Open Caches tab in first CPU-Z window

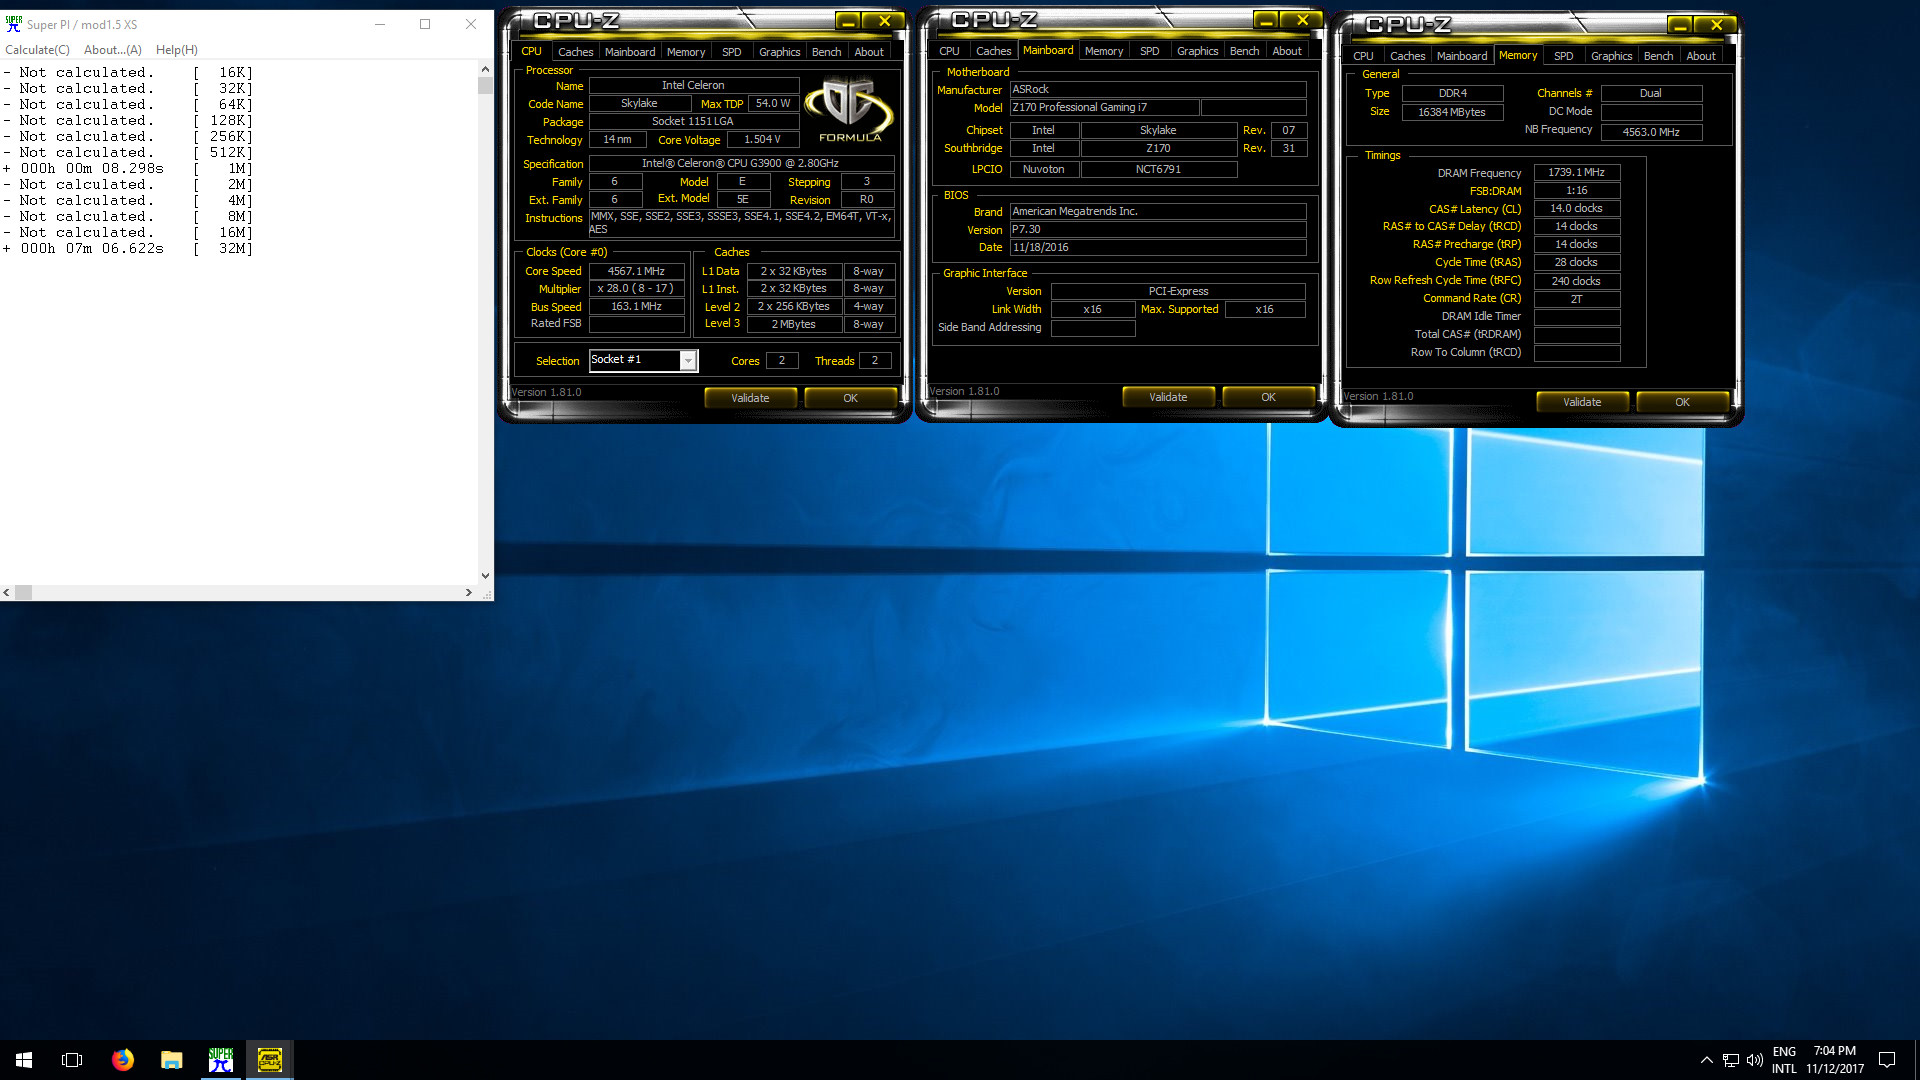575,52
